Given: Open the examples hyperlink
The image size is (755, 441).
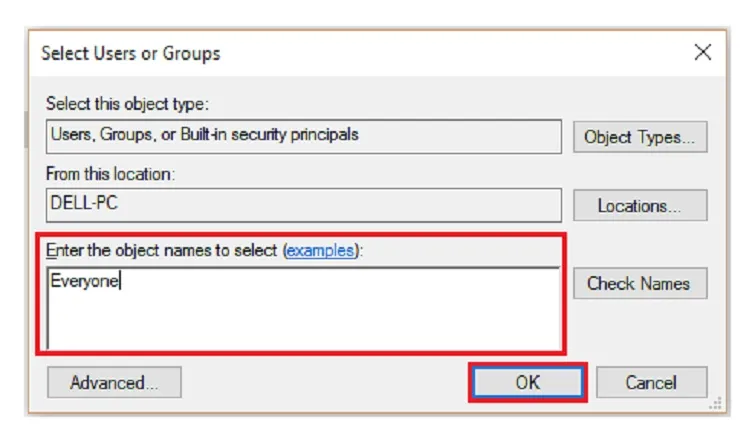Looking at the screenshot, I should tap(320, 251).
